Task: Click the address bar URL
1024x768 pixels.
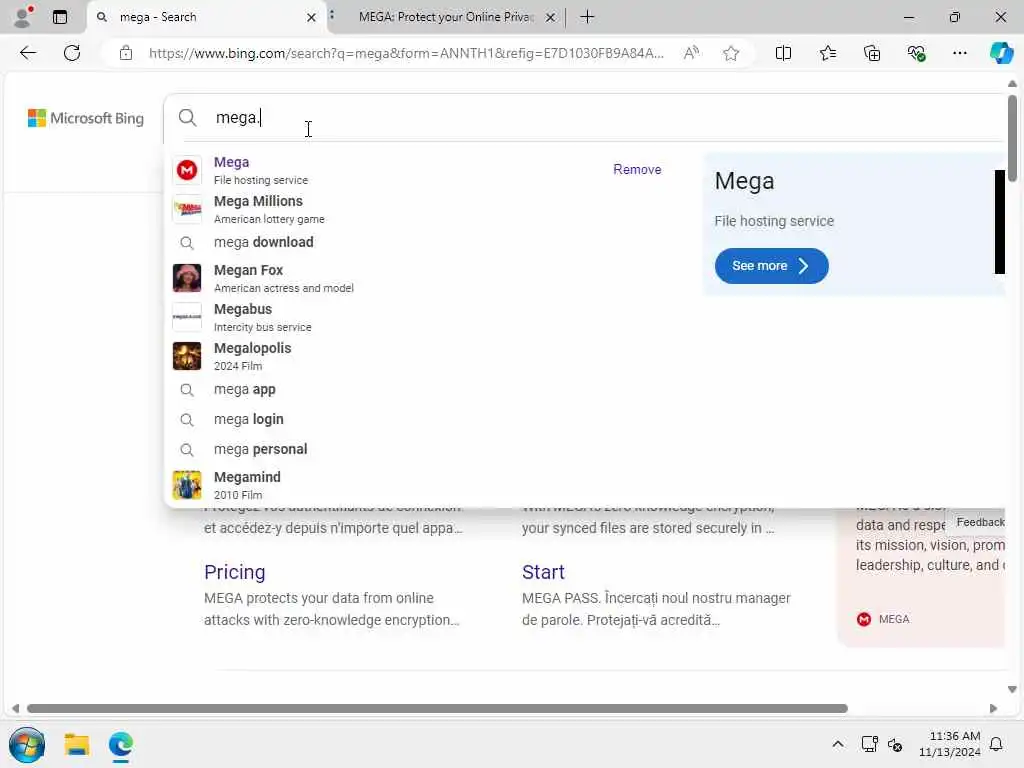Action: tap(406, 53)
